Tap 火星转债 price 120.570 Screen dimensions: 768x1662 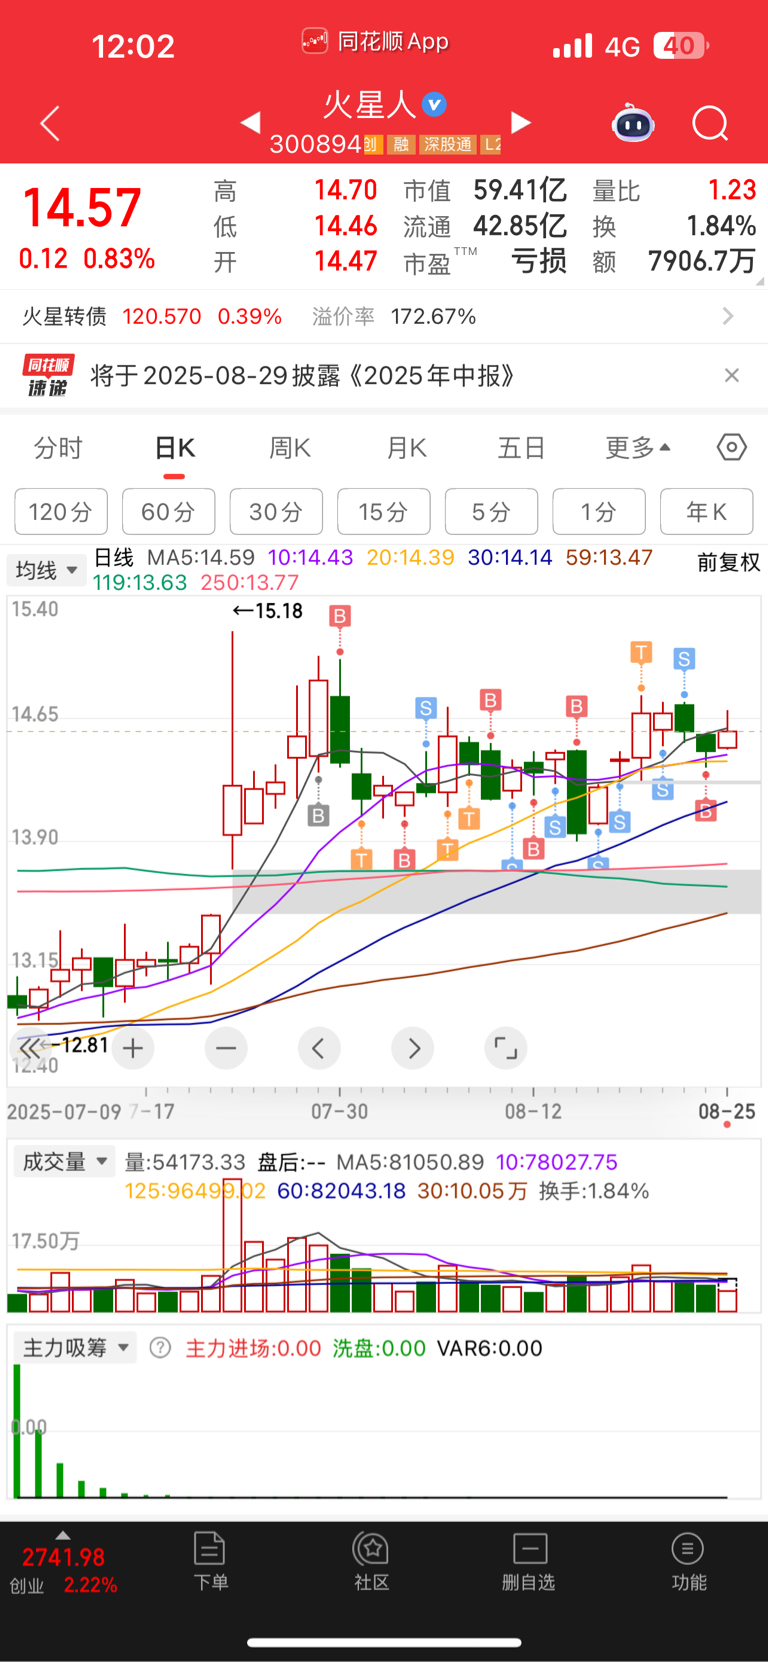pos(162,317)
